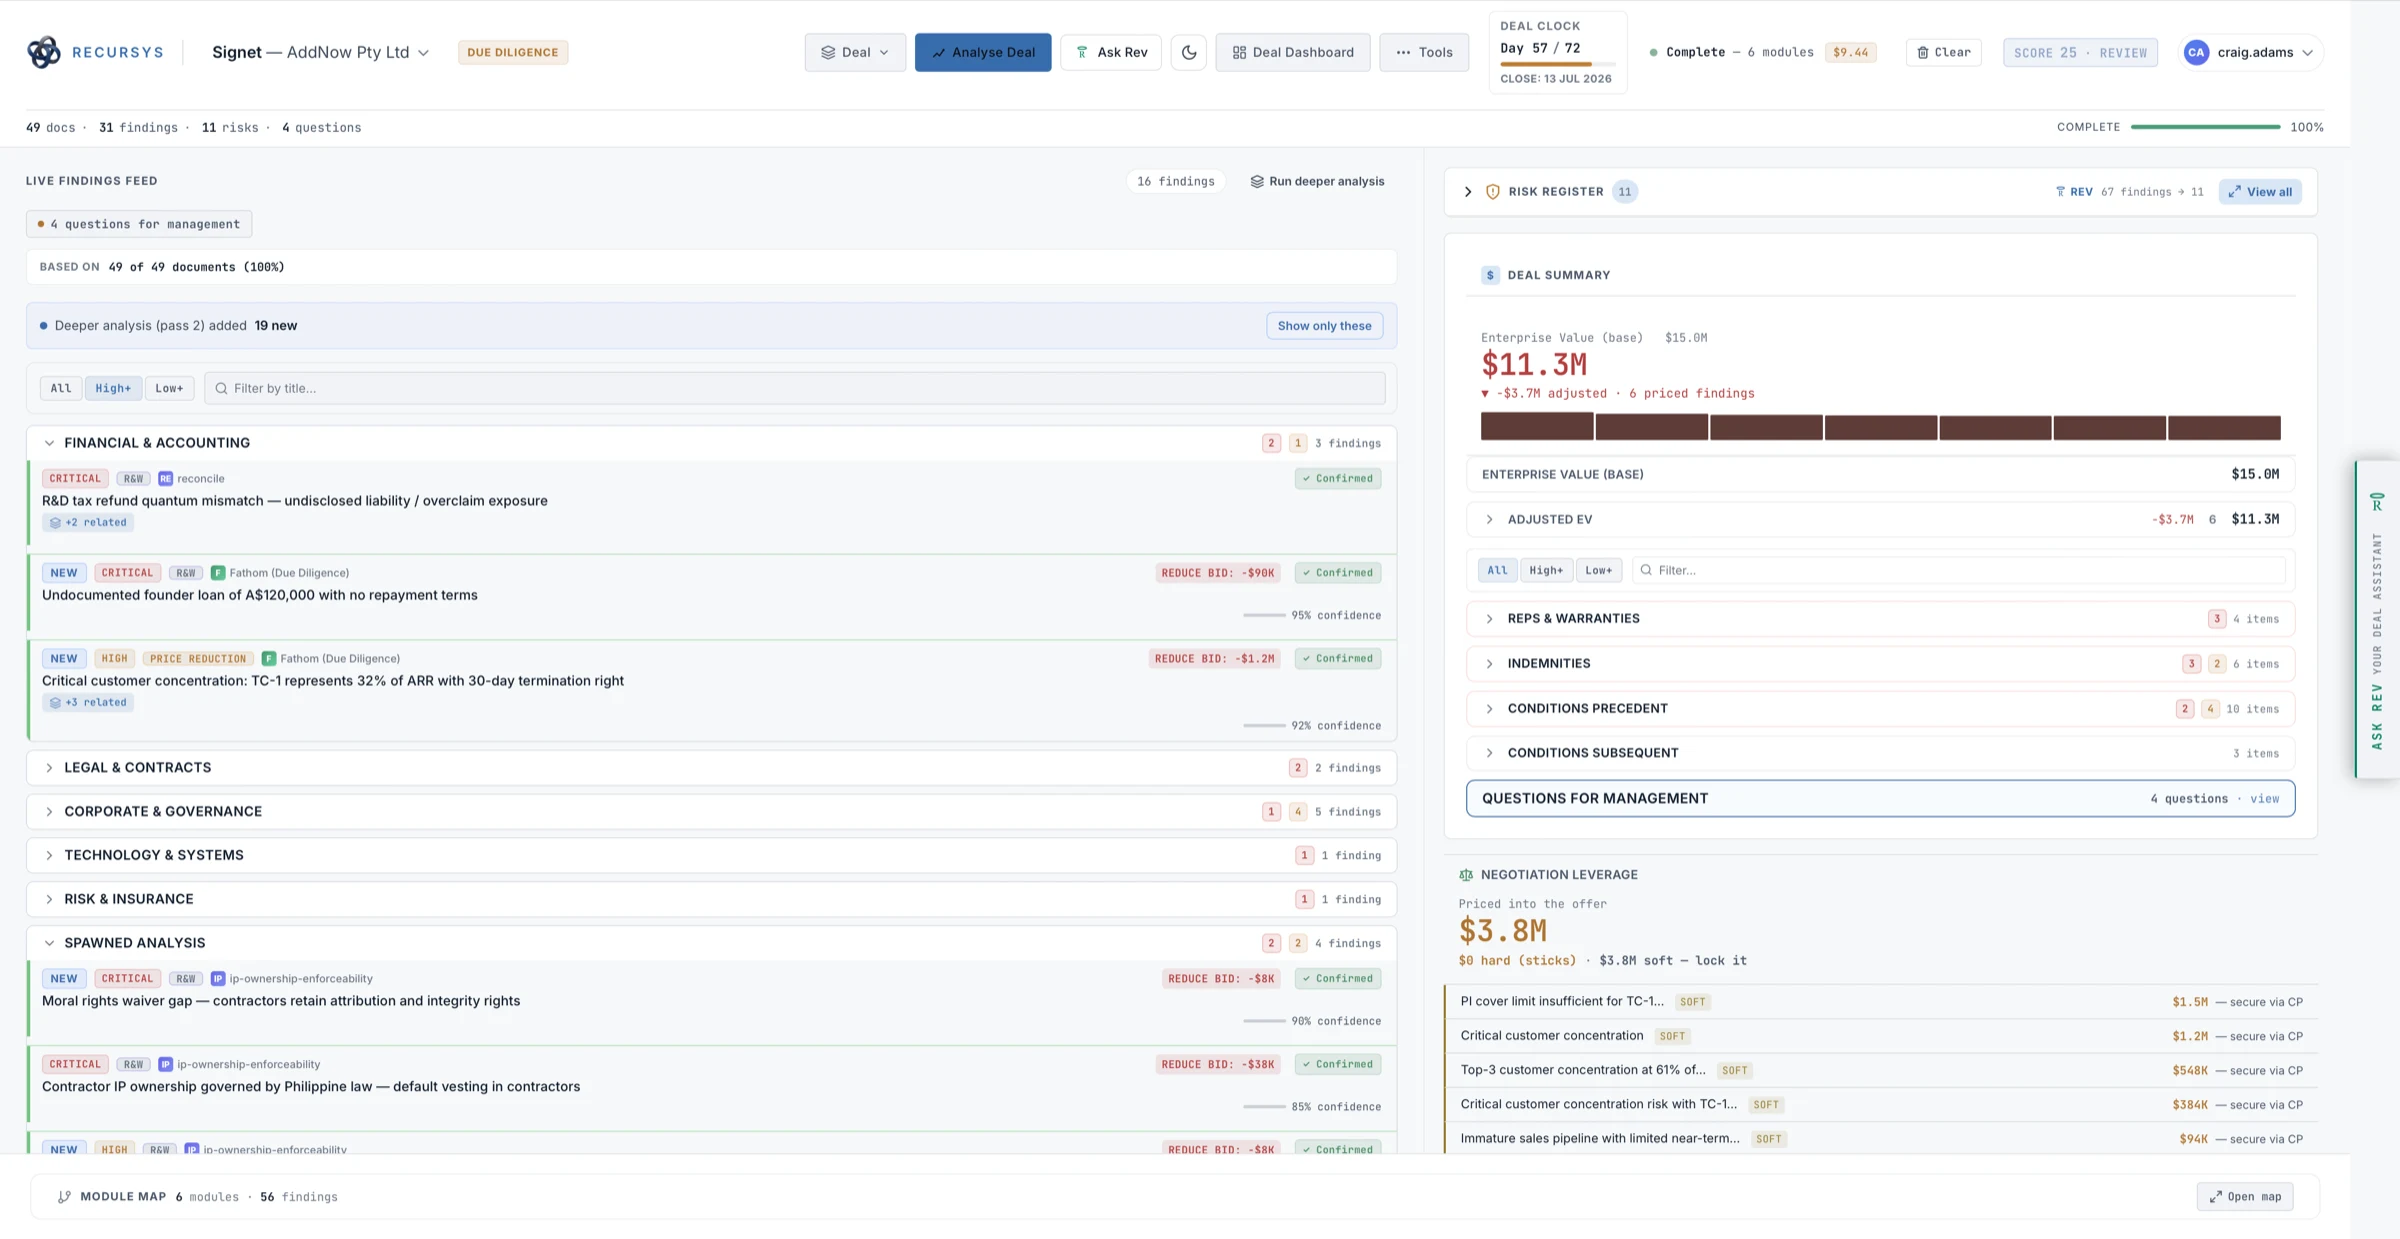Select High+ filter in findings feed
The width and height of the screenshot is (2400, 1239).
113,389
